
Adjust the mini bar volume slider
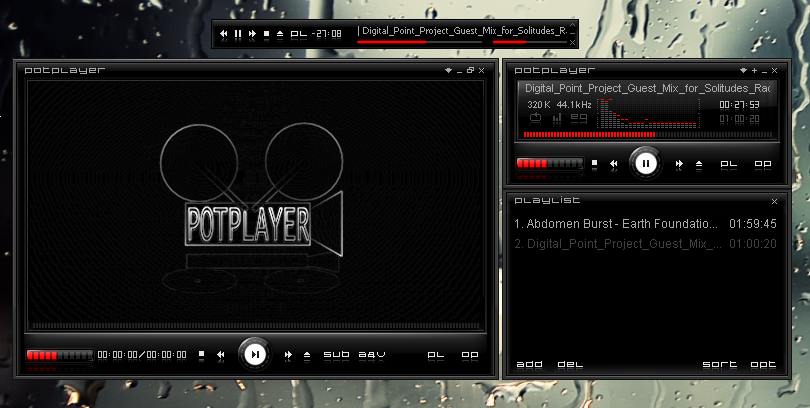(x=529, y=42)
